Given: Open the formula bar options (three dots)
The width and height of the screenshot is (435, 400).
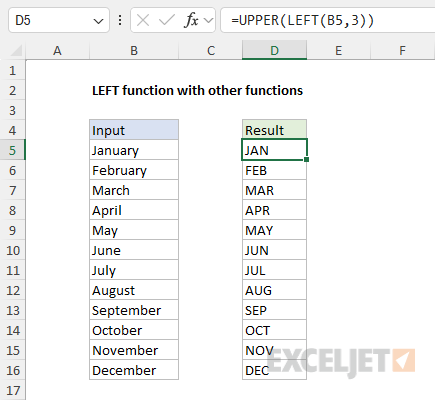Looking at the screenshot, I should click(120, 20).
